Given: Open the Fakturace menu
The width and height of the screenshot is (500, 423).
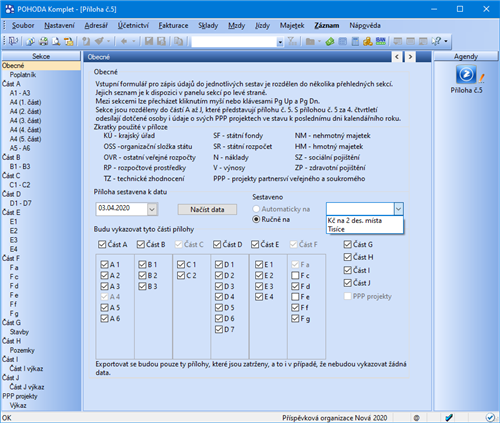Looking at the screenshot, I should tap(173, 25).
